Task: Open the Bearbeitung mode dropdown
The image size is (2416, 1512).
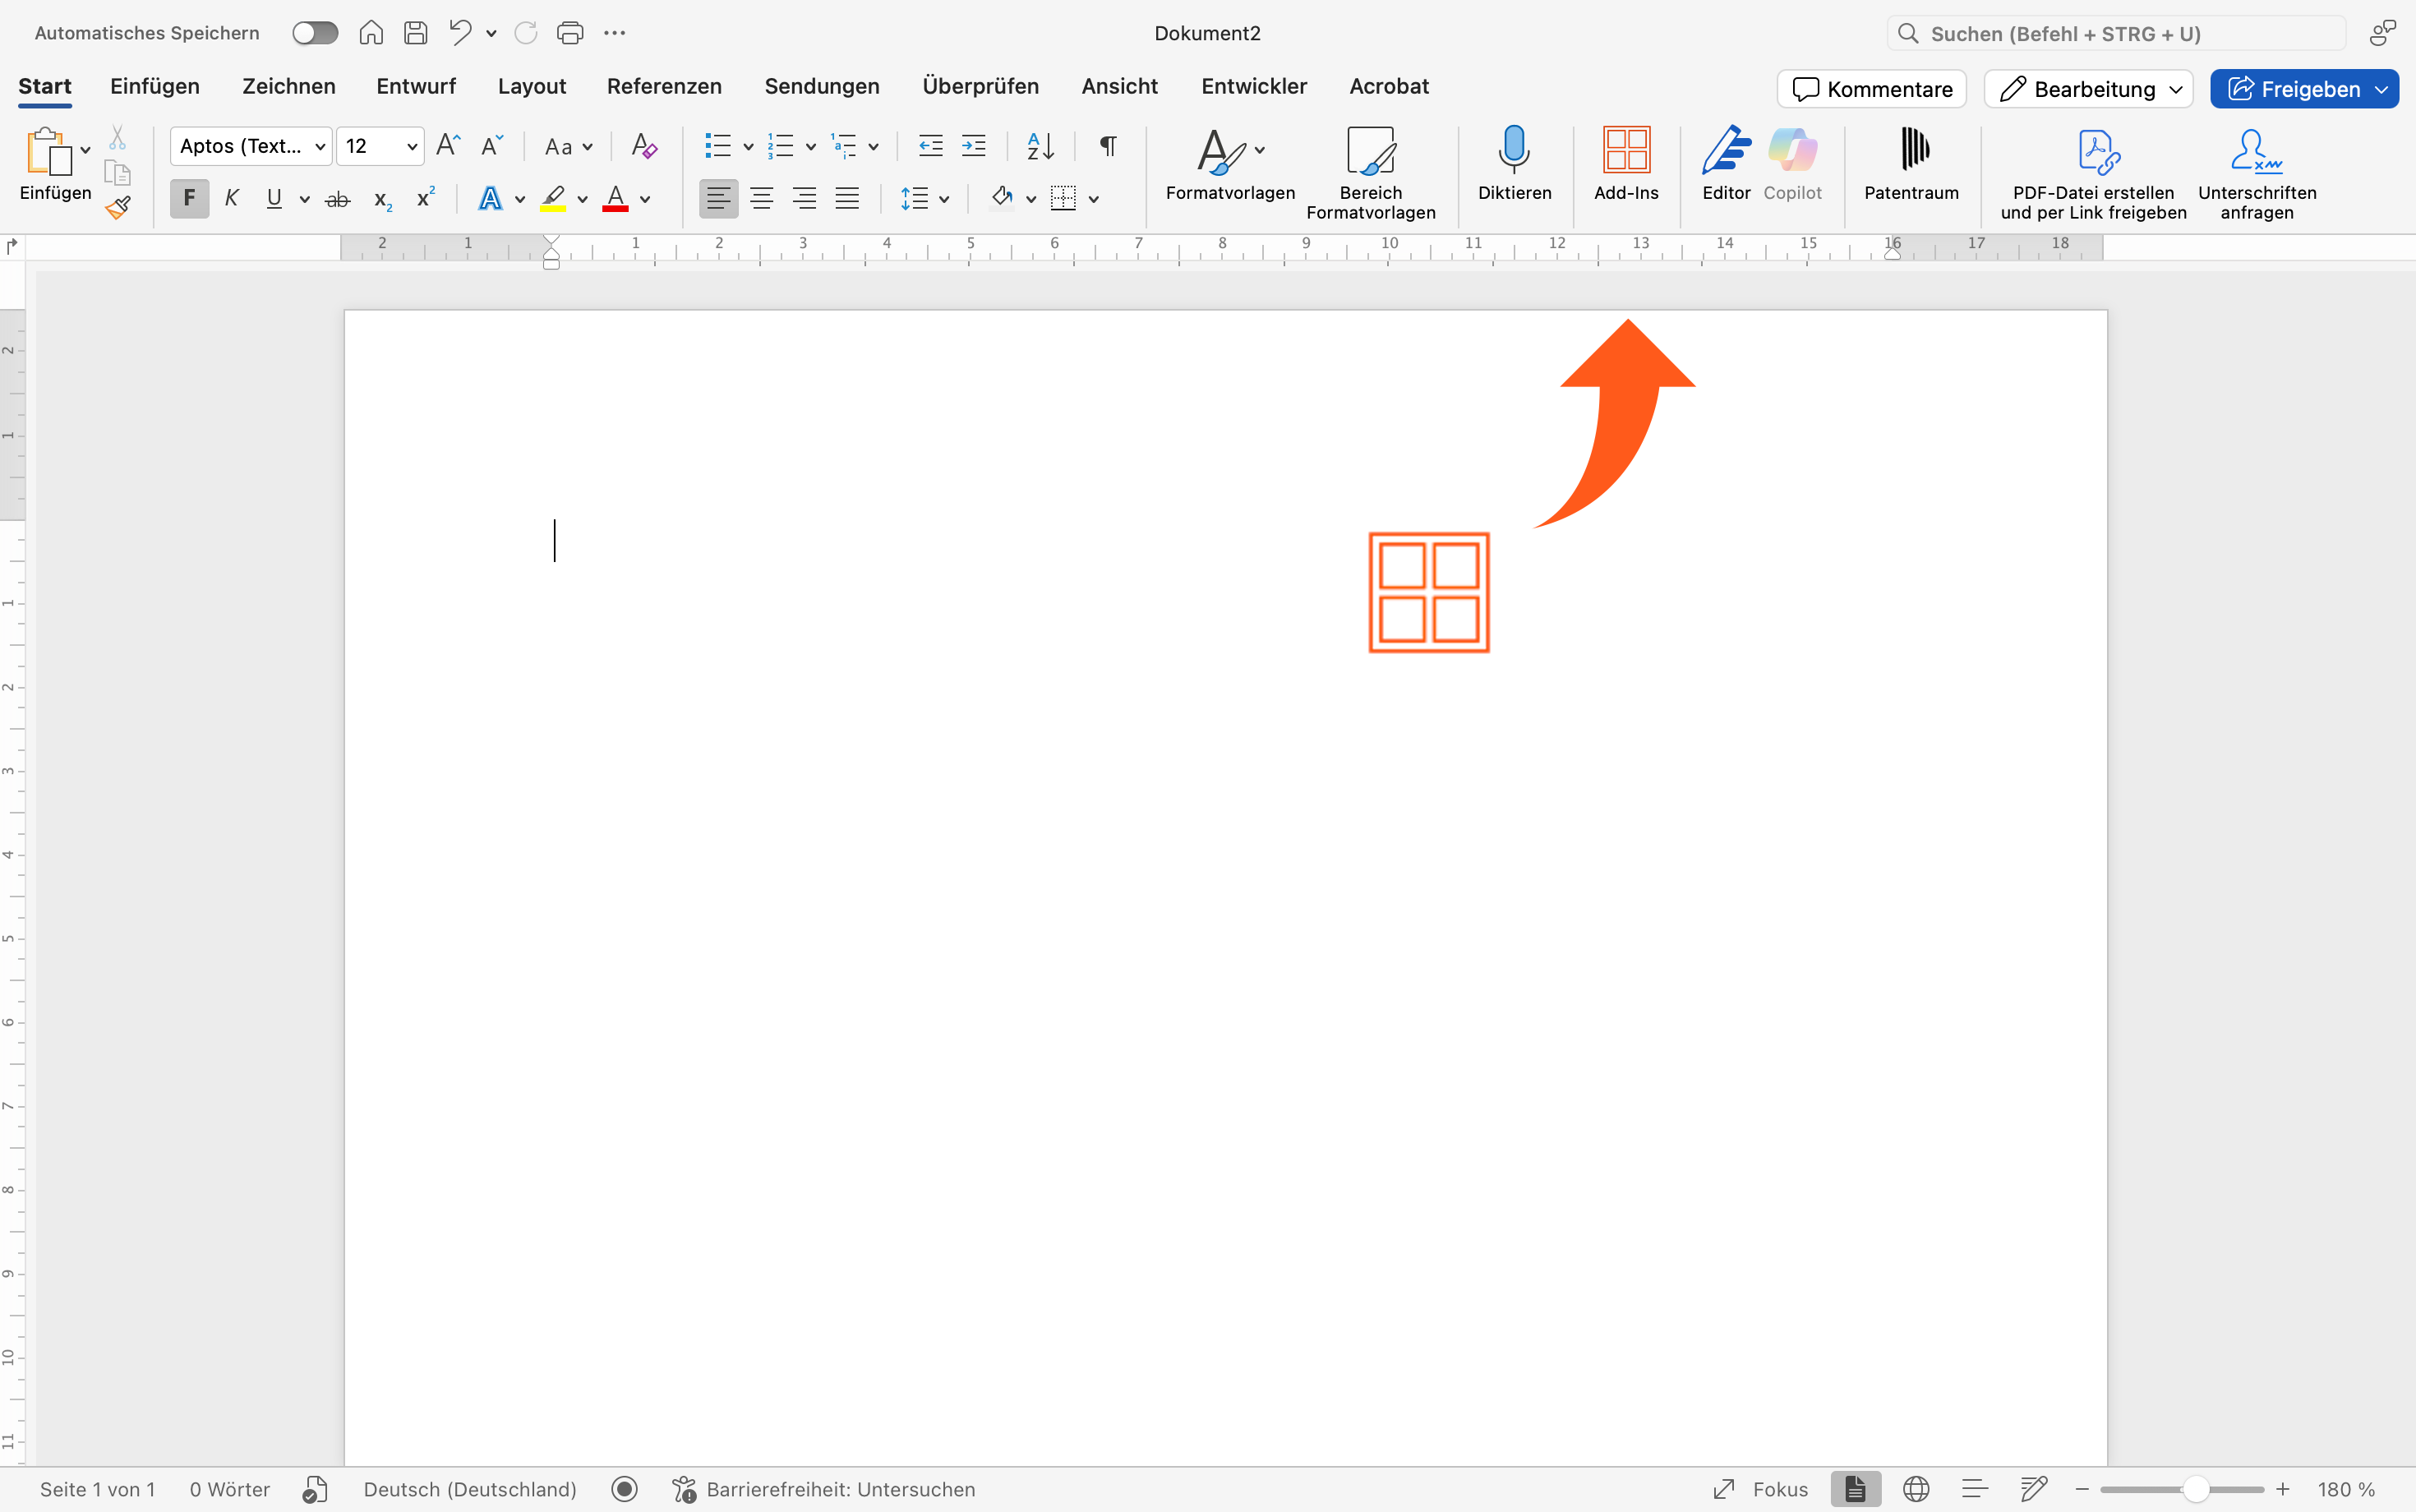Action: tap(2087, 89)
